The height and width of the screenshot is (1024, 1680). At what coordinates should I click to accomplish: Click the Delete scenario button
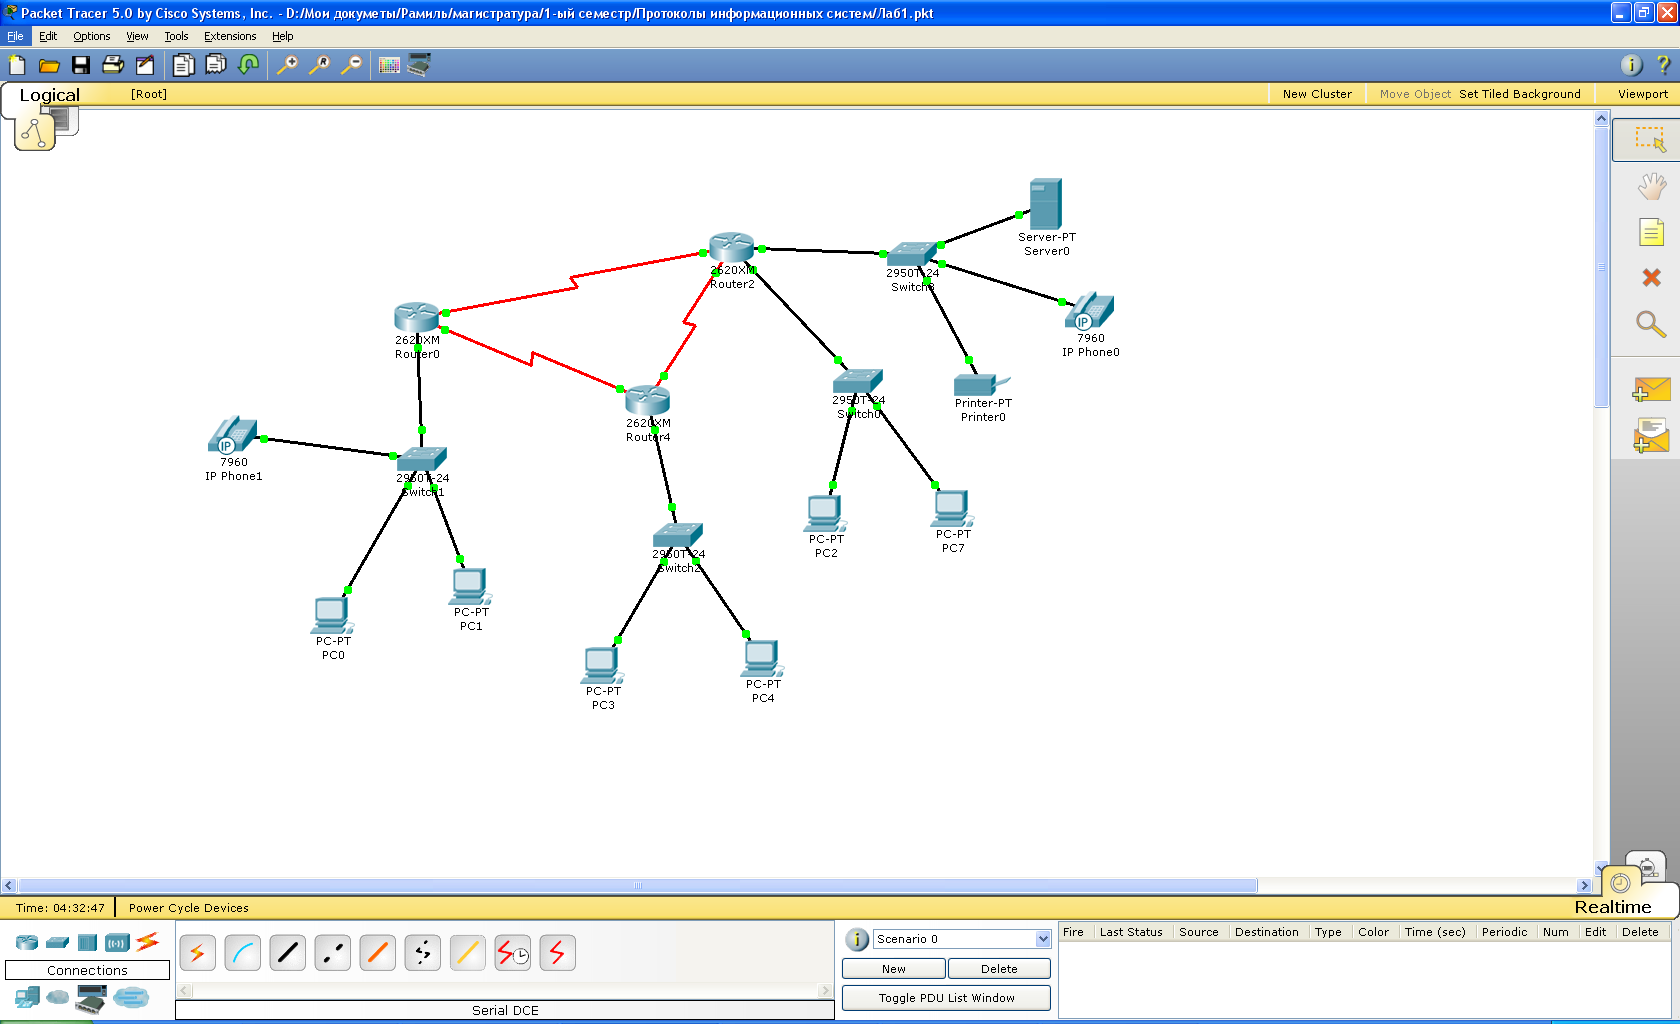pyautogui.click(x=999, y=969)
